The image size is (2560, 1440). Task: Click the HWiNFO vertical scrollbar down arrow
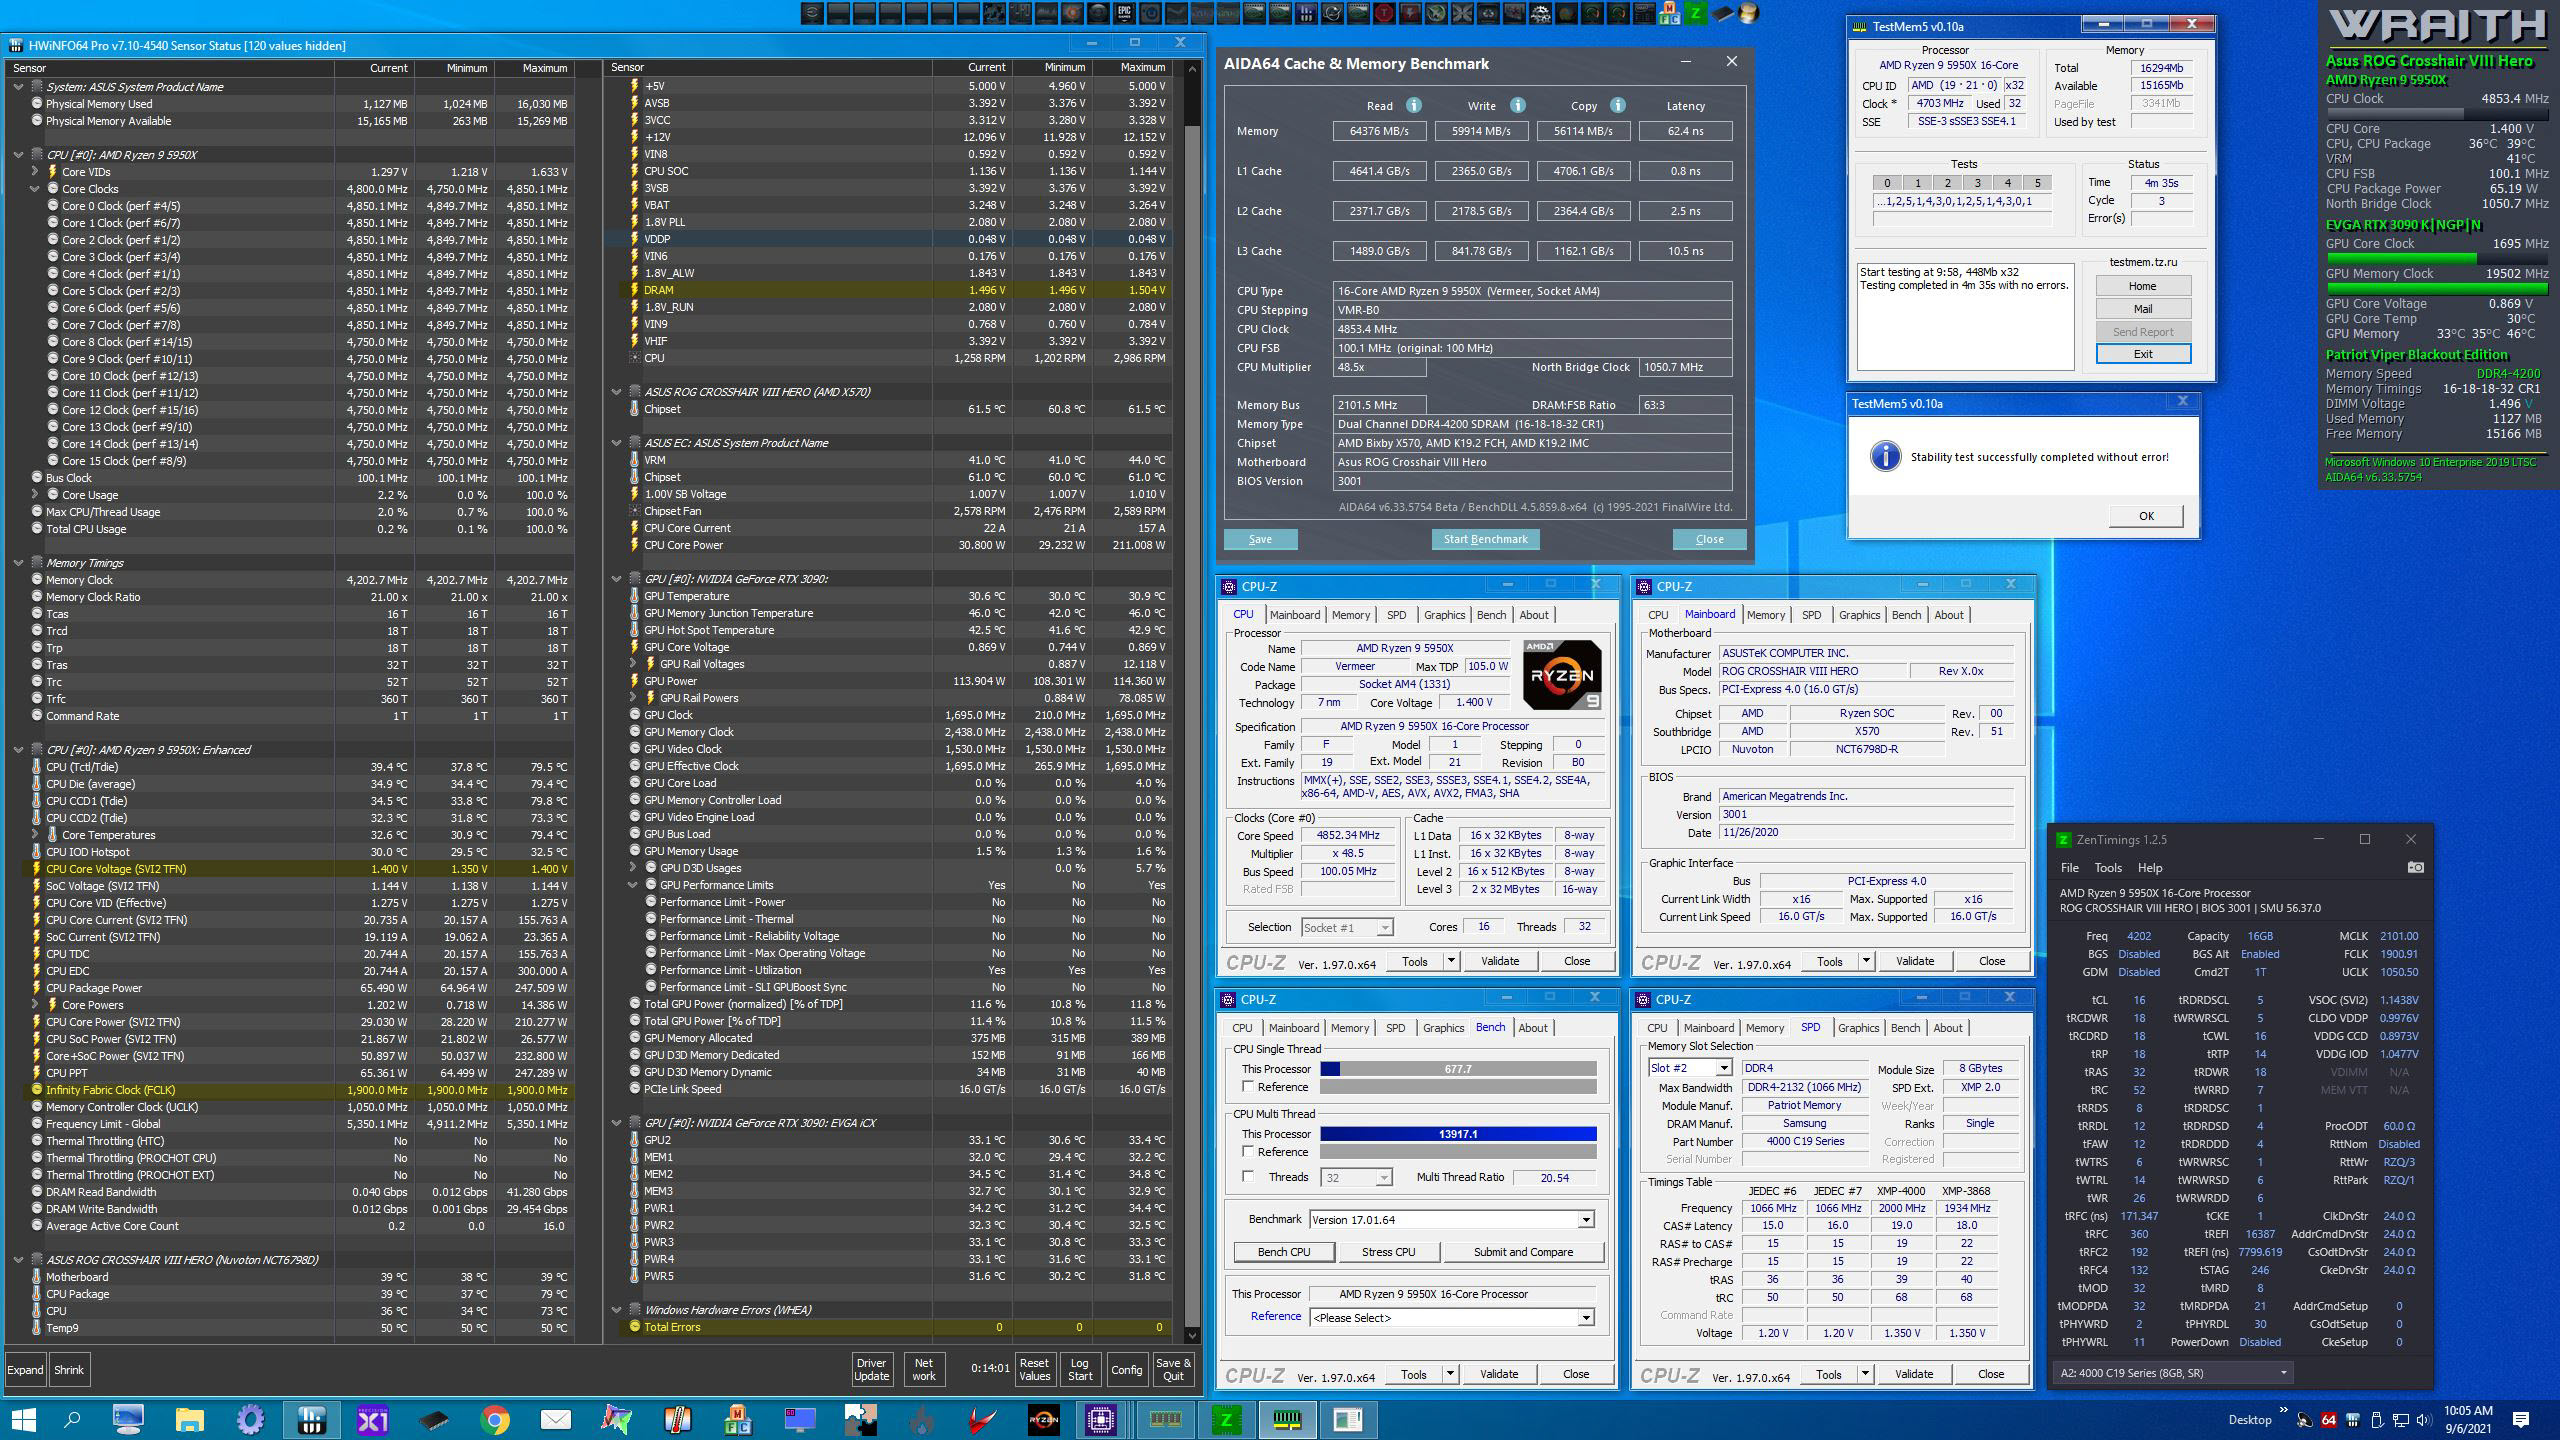click(x=1191, y=1335)
